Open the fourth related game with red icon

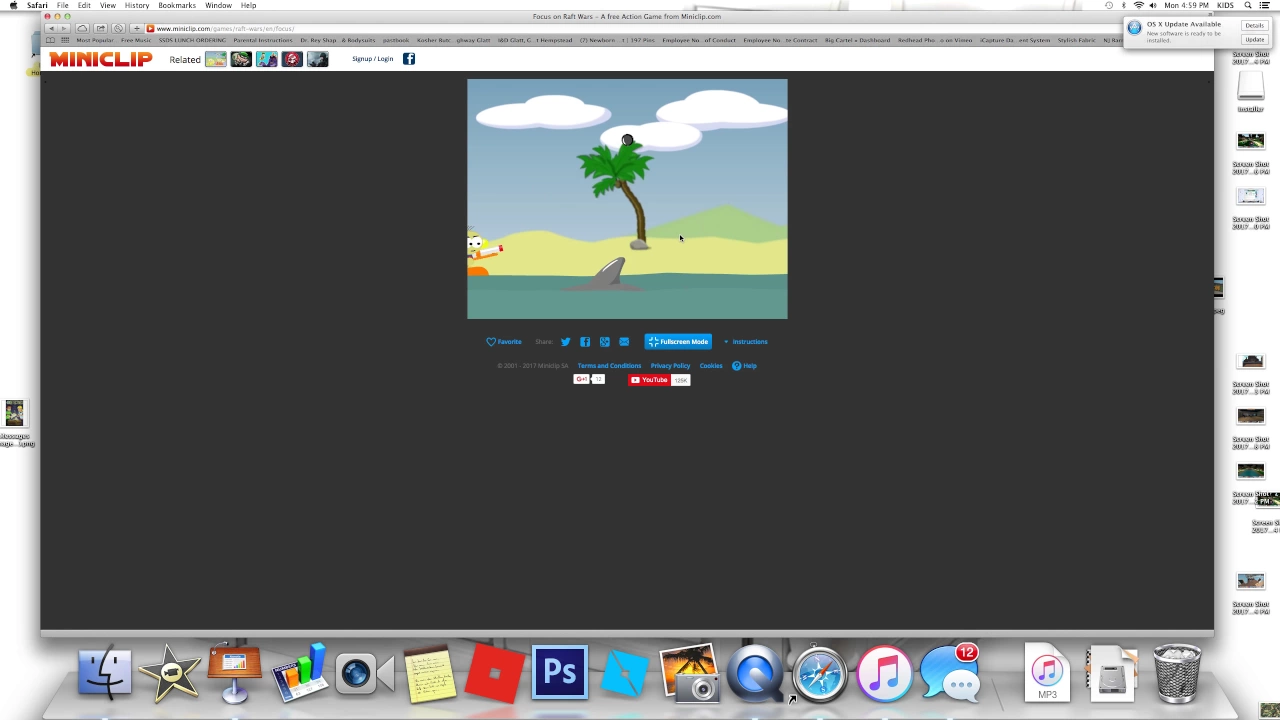(x=292, y=59)
